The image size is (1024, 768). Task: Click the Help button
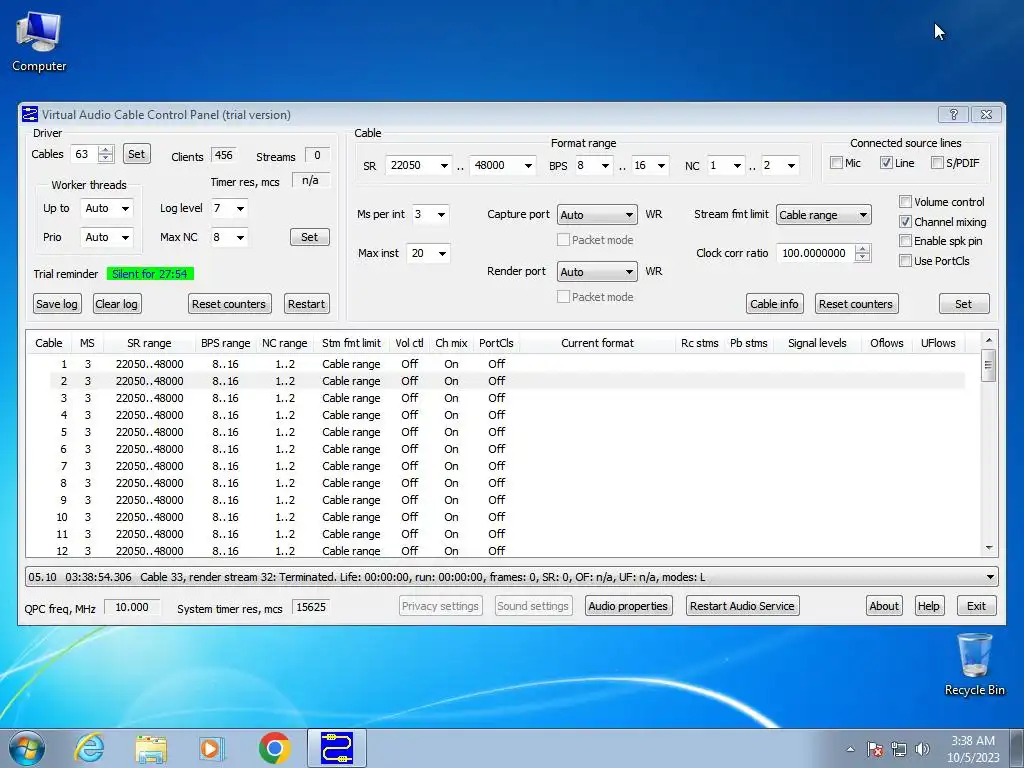928,606
